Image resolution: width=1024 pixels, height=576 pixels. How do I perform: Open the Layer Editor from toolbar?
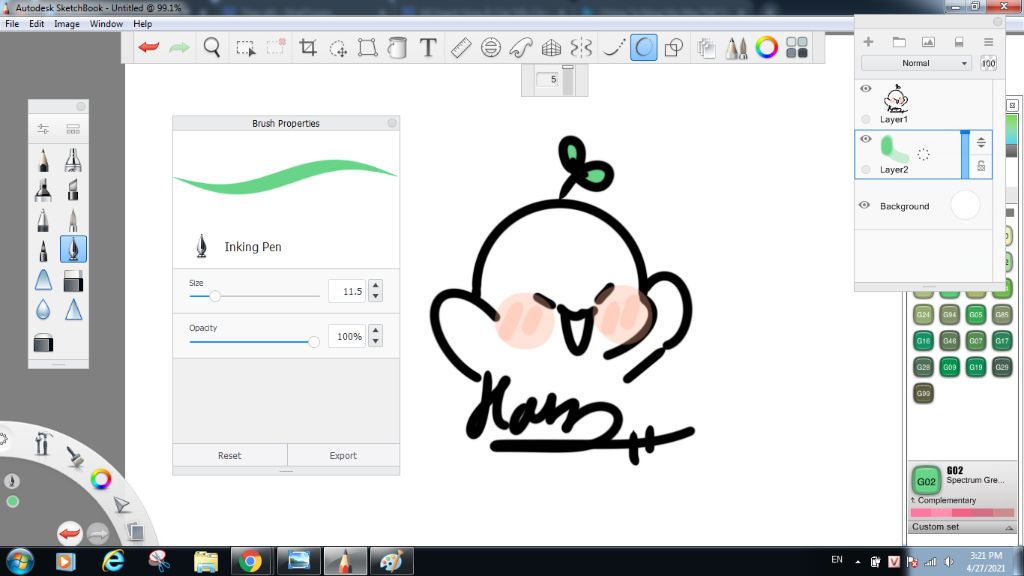[x=705, y=48]
